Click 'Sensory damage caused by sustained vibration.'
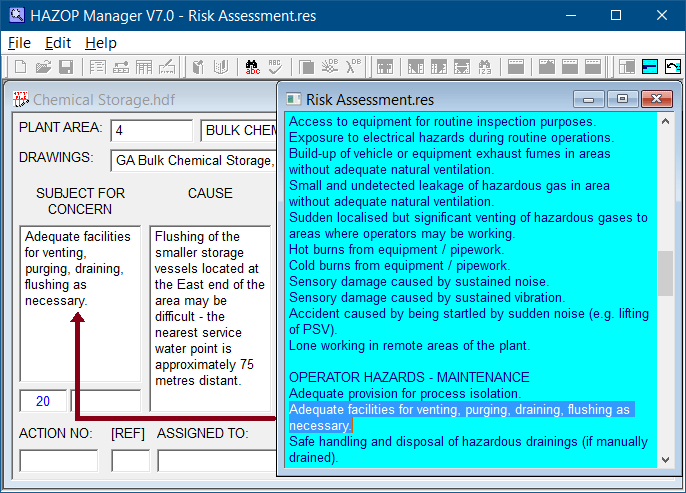Image resolution: width=686 pixels, height=493 pixels. point(427,297)
